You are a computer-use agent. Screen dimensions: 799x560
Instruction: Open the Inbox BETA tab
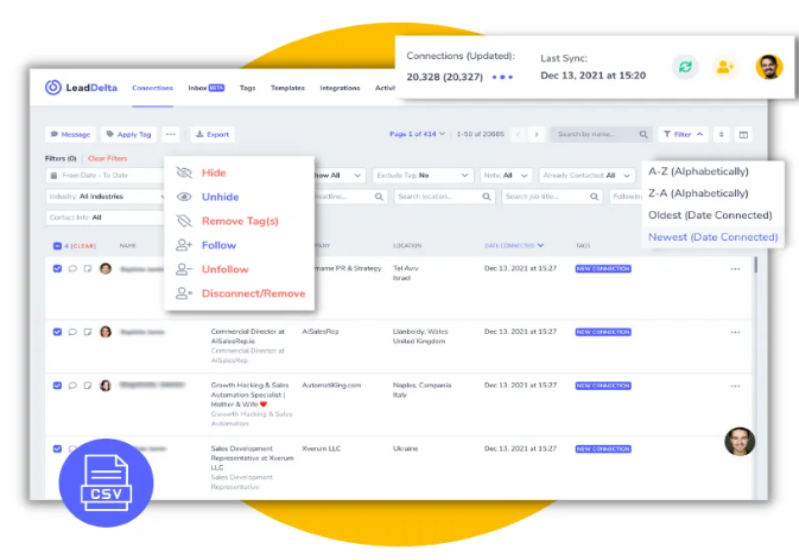(x=206, y=88)
